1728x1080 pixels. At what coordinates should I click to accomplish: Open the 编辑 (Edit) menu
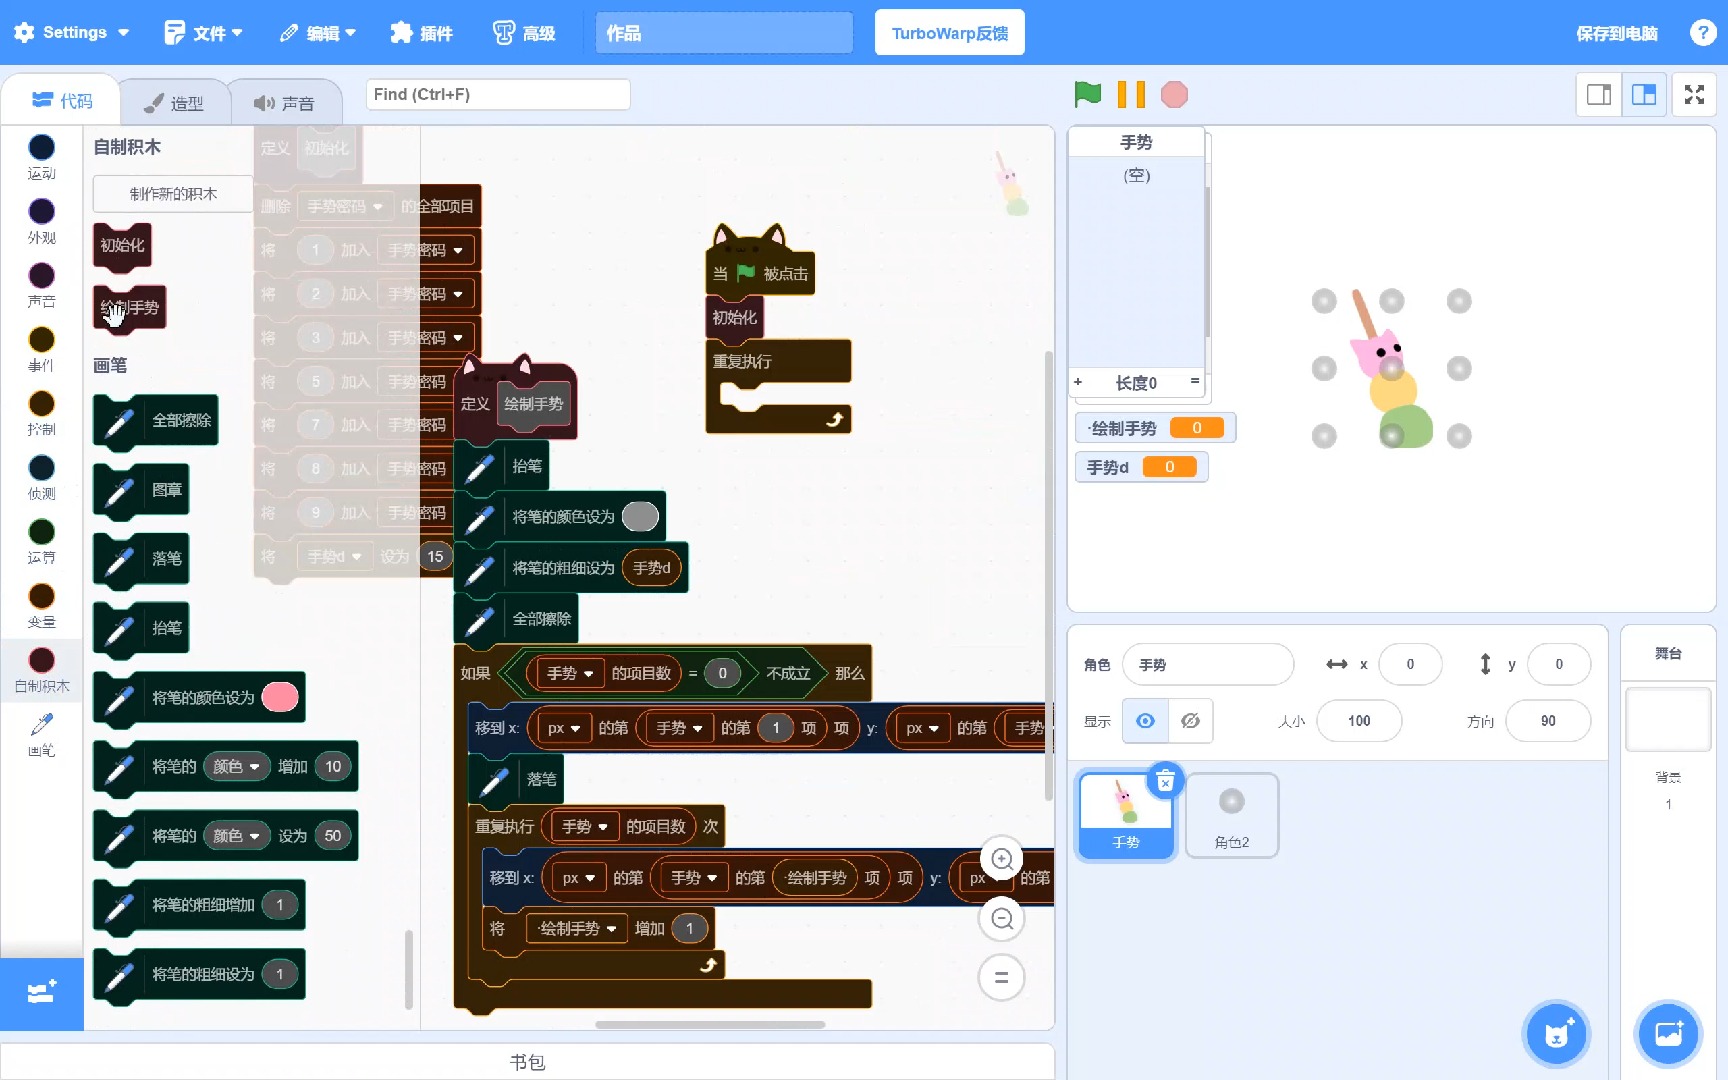(x=318, y=33)
